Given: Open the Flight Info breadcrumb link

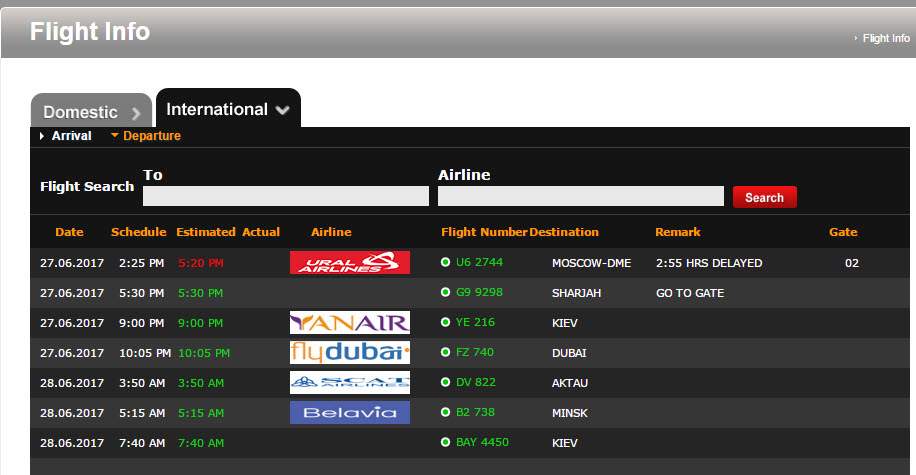Looking at the screenshot, I should pos(885,38).
